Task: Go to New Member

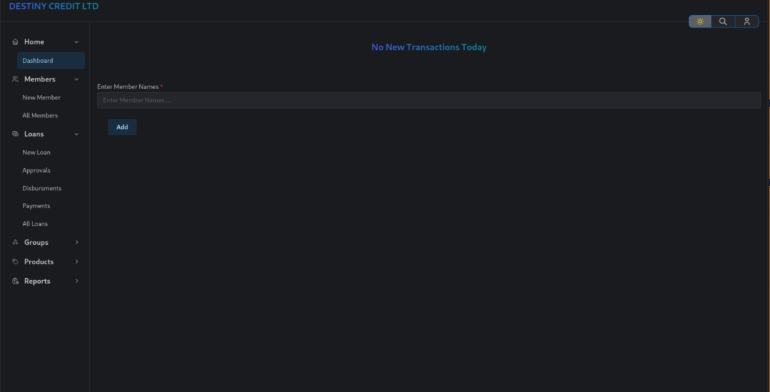Action: coord(41,97)
